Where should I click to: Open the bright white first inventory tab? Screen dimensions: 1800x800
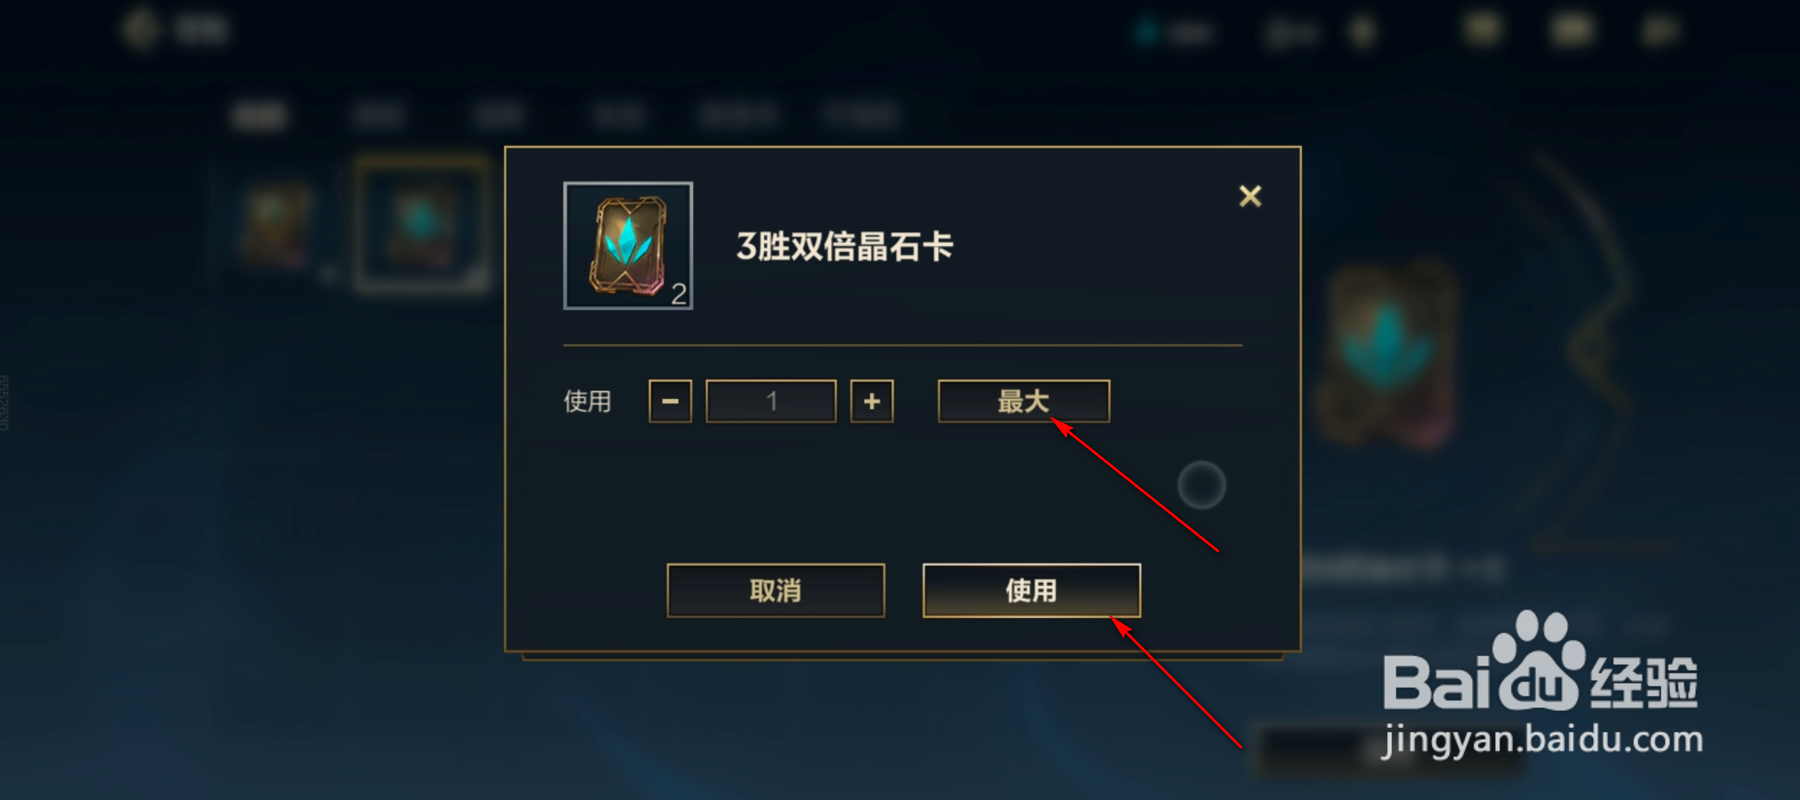pos(259,116)
